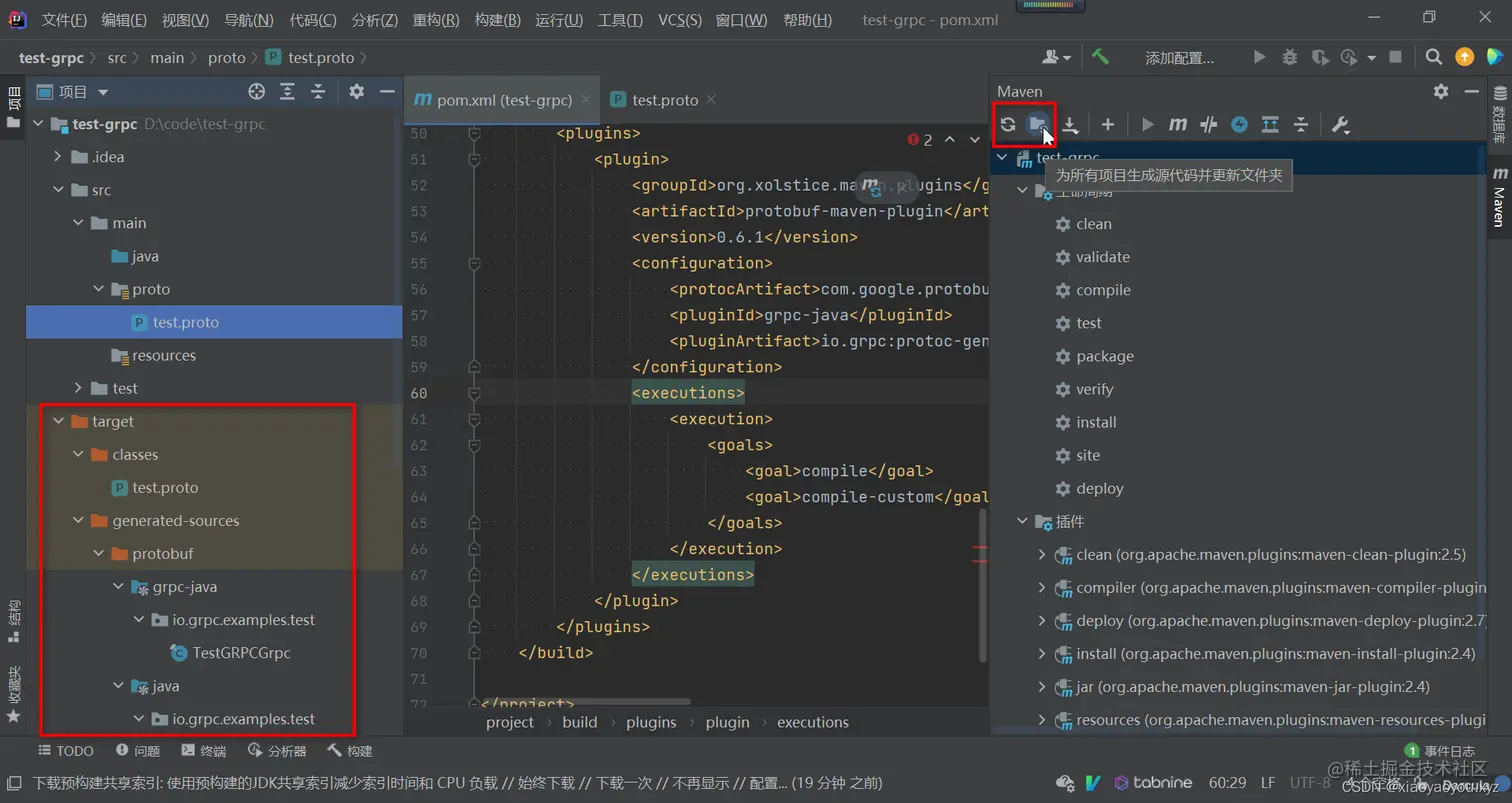Viewport: 1512px width, 803px height.
Task: Expand the jar plugin node in Maven
Action: coord(1042,686)
